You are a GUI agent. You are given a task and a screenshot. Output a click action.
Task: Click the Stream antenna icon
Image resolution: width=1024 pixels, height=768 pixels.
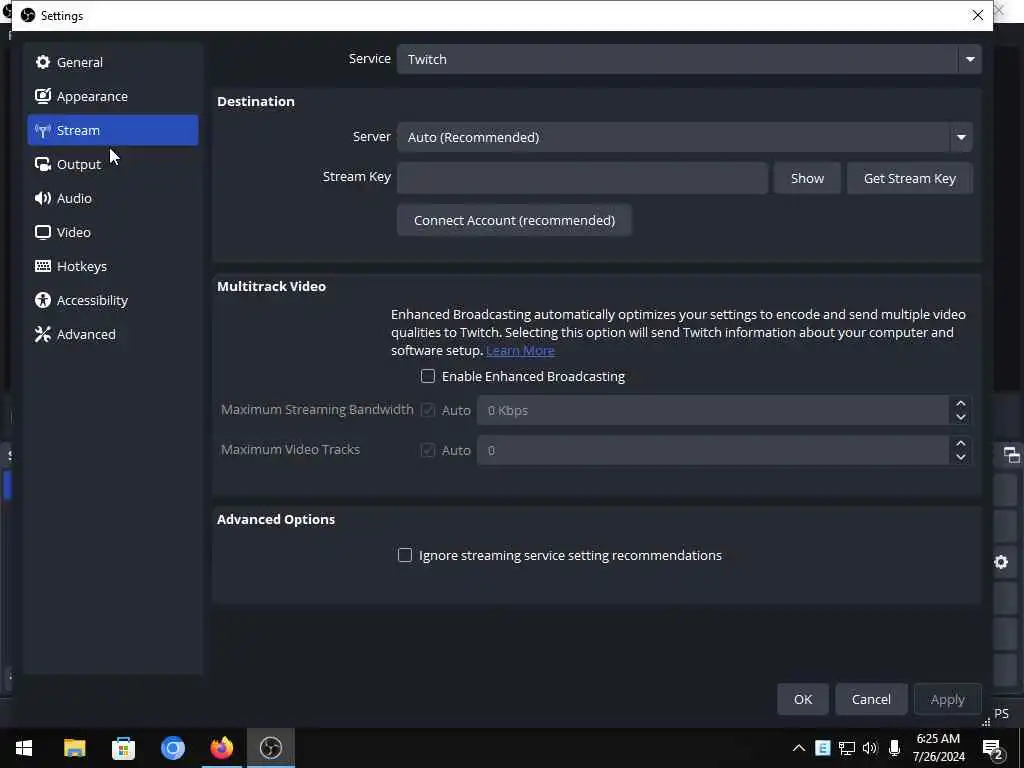(42, 131)
